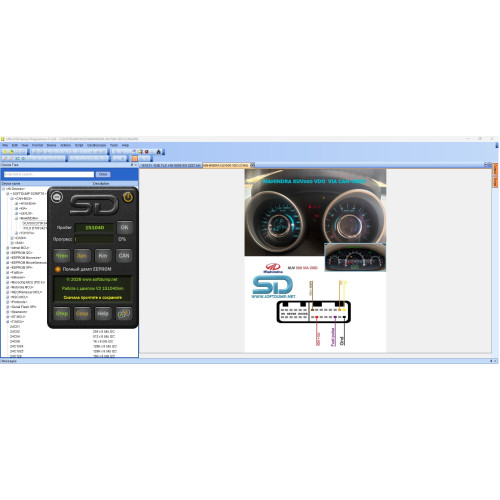Viewport: 500px width, 500px height.
Task: Close the MAHINDRA XUV500 tab
Action: tap(252, 165)
